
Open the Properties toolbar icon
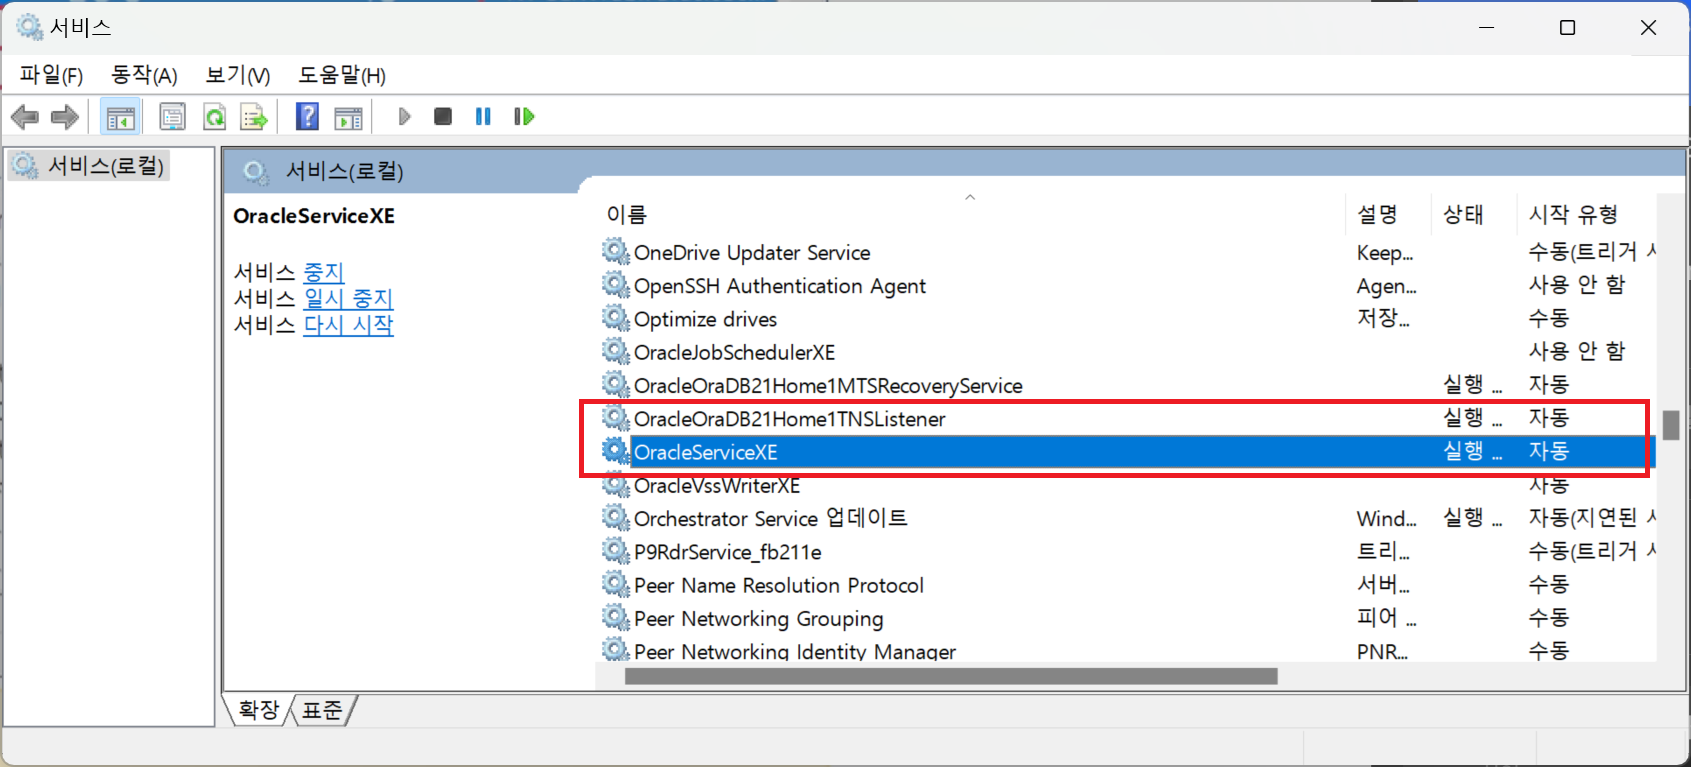click(173, 117)
